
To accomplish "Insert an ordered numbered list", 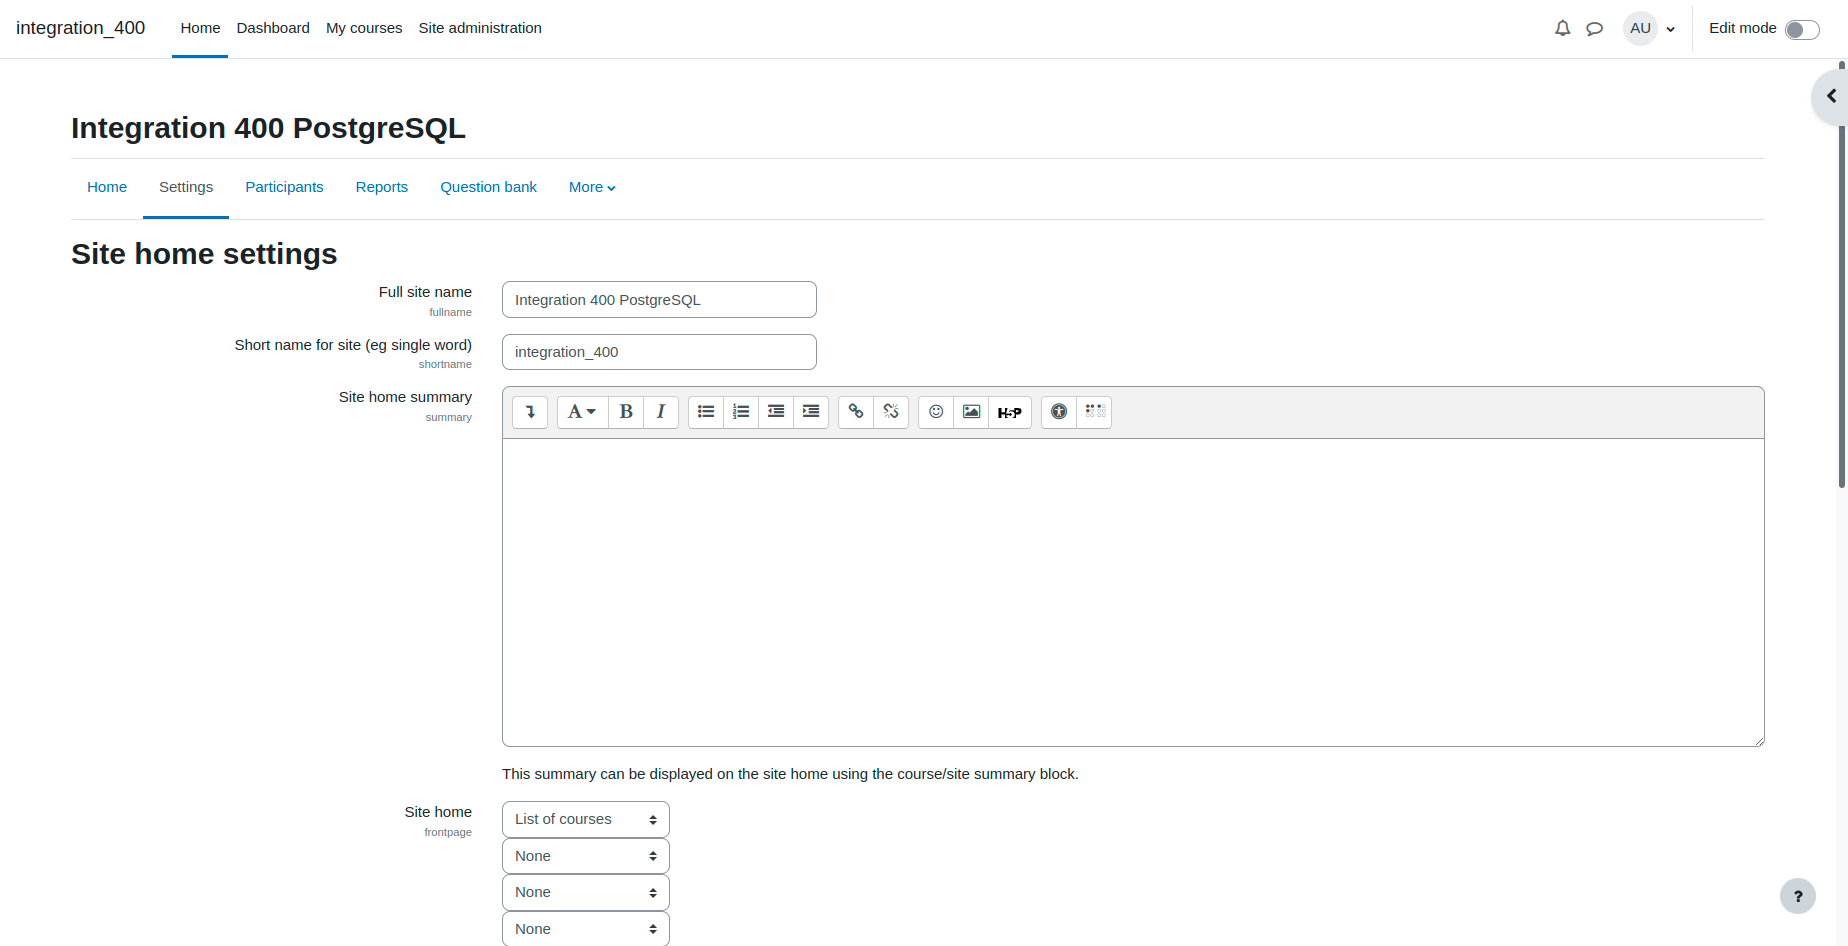I will (741, 412).
